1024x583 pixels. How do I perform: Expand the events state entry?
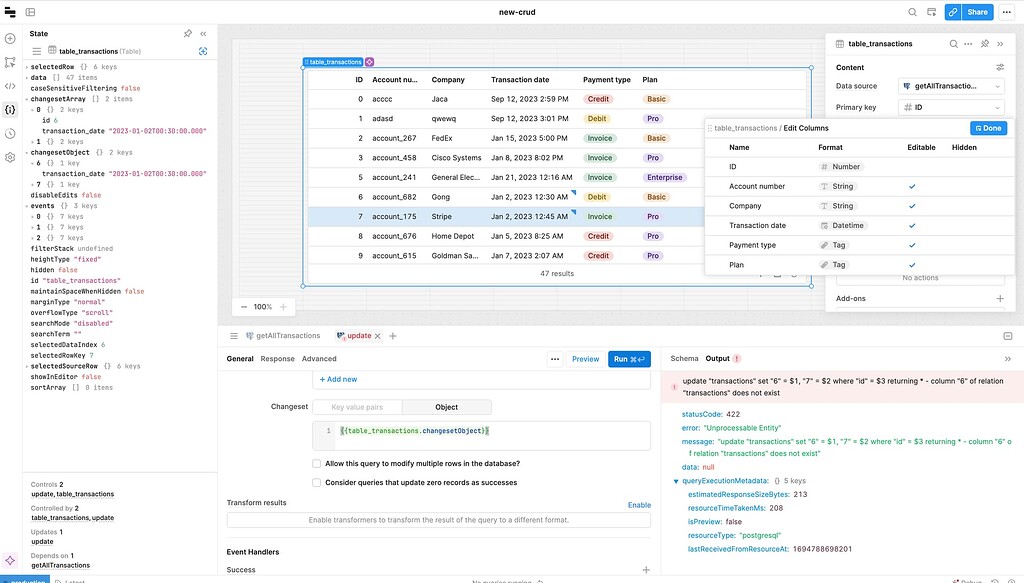(27, 206)
